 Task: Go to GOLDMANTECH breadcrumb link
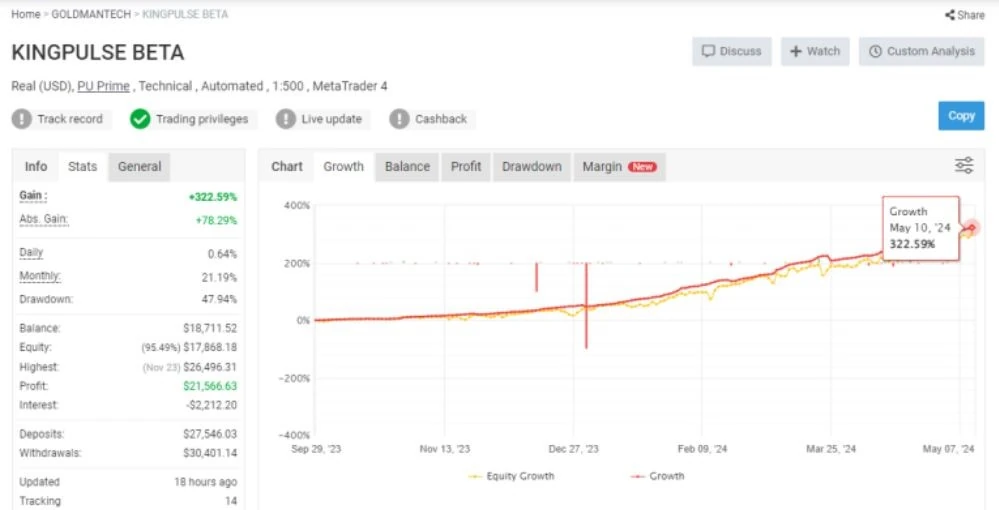click(90, 14)
